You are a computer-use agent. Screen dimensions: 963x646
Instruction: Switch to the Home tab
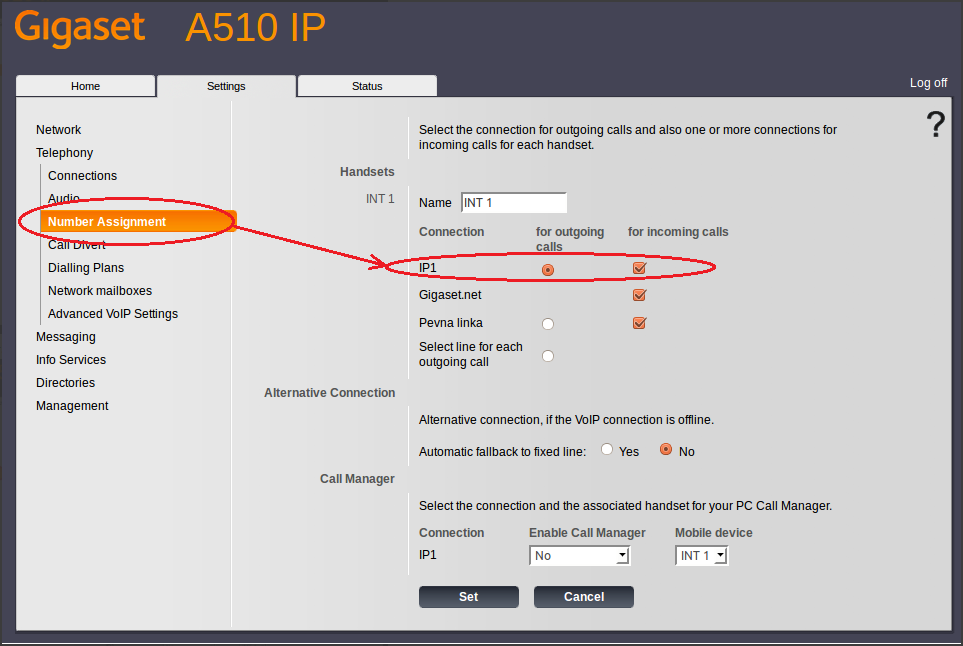tap(86, 86)
